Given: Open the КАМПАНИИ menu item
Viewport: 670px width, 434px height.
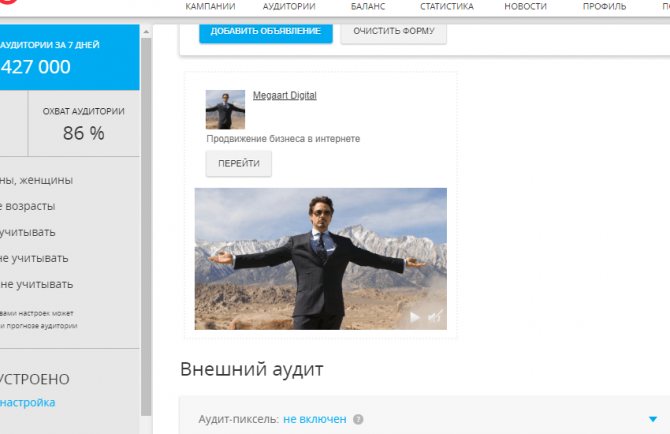Looking at the screenshot, I should (x=210, y=6).
